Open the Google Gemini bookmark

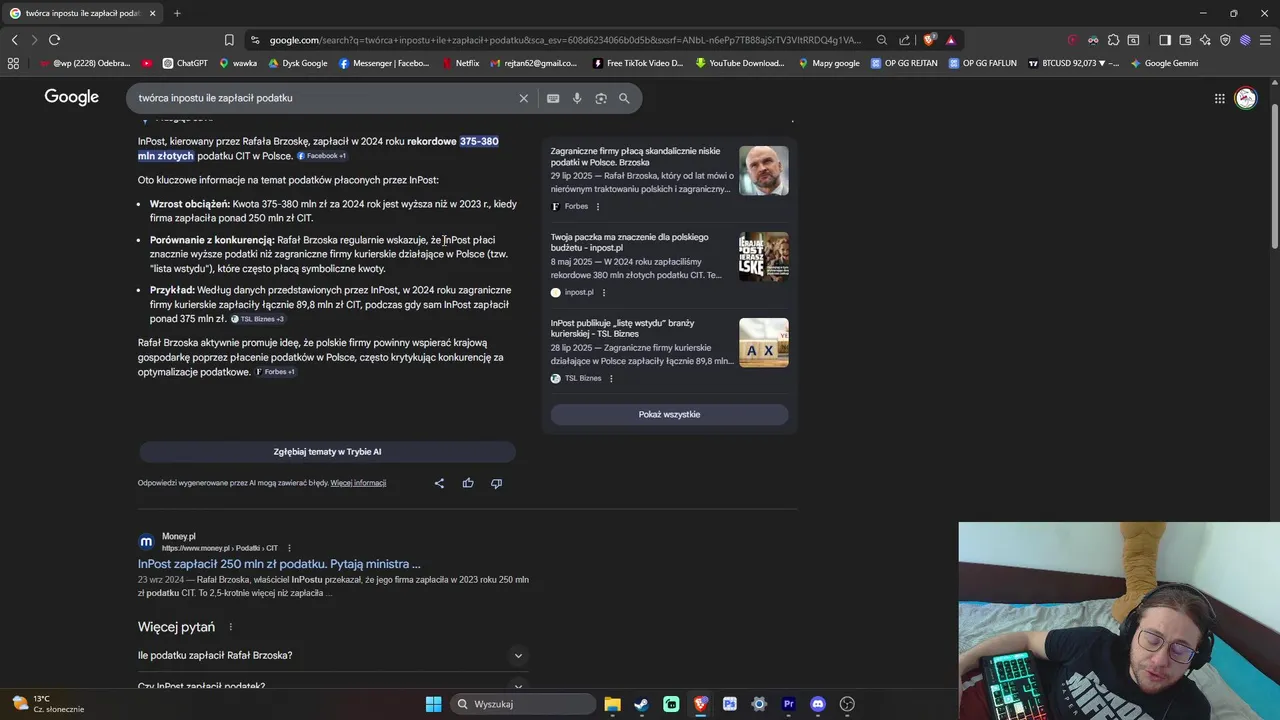click(x=1164, y=63)
